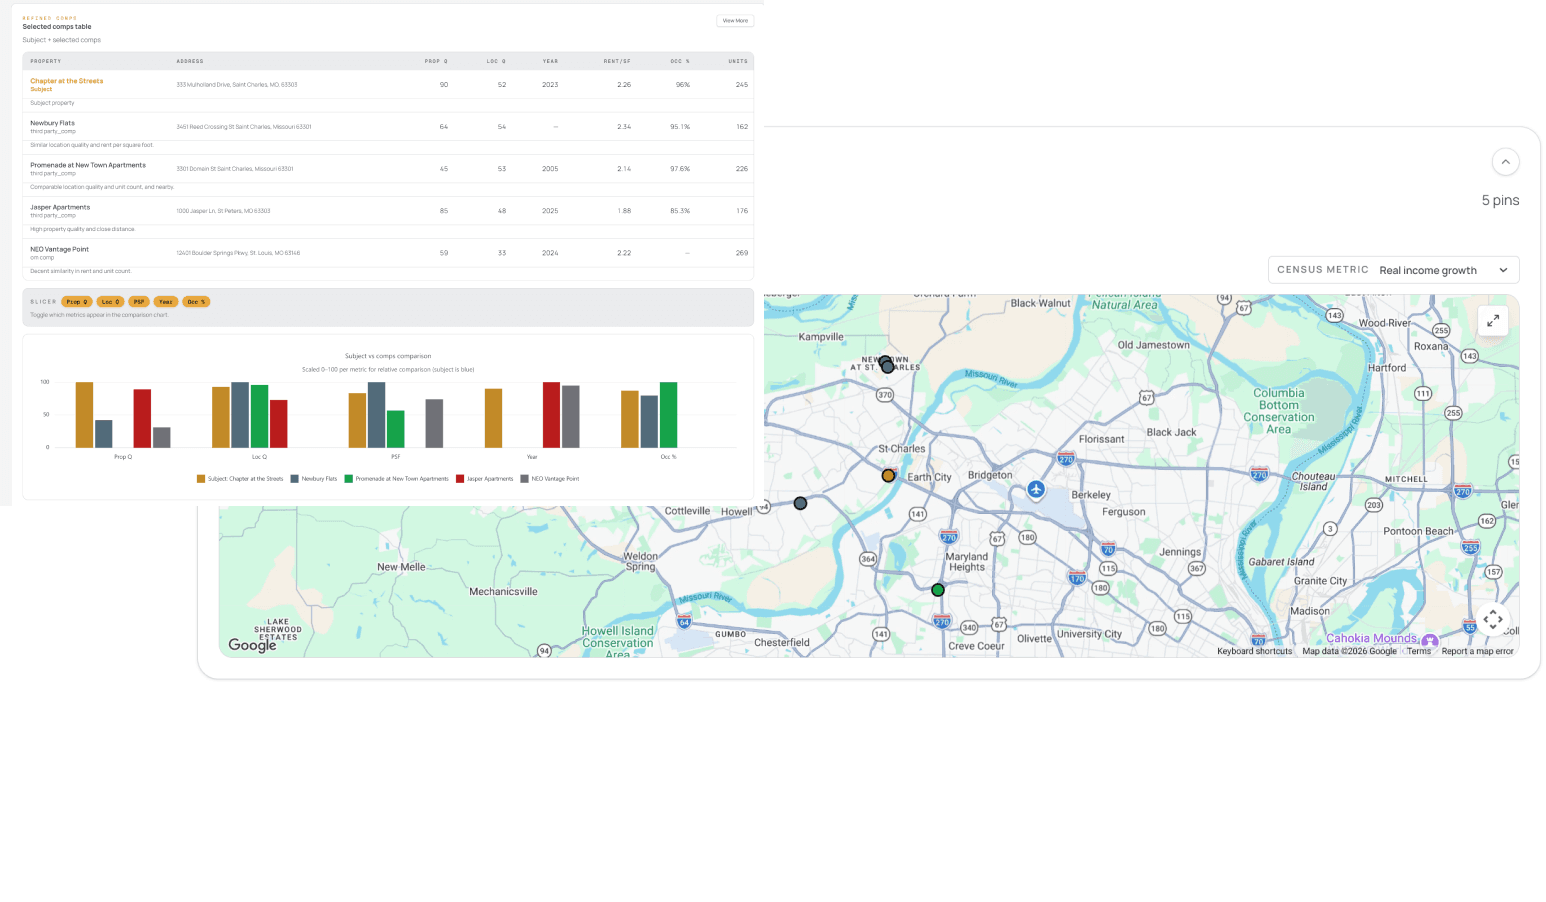Toggle the Loc Q slicer chip
Viewport: 1546px width, 902px height.
tap(110, 301)
